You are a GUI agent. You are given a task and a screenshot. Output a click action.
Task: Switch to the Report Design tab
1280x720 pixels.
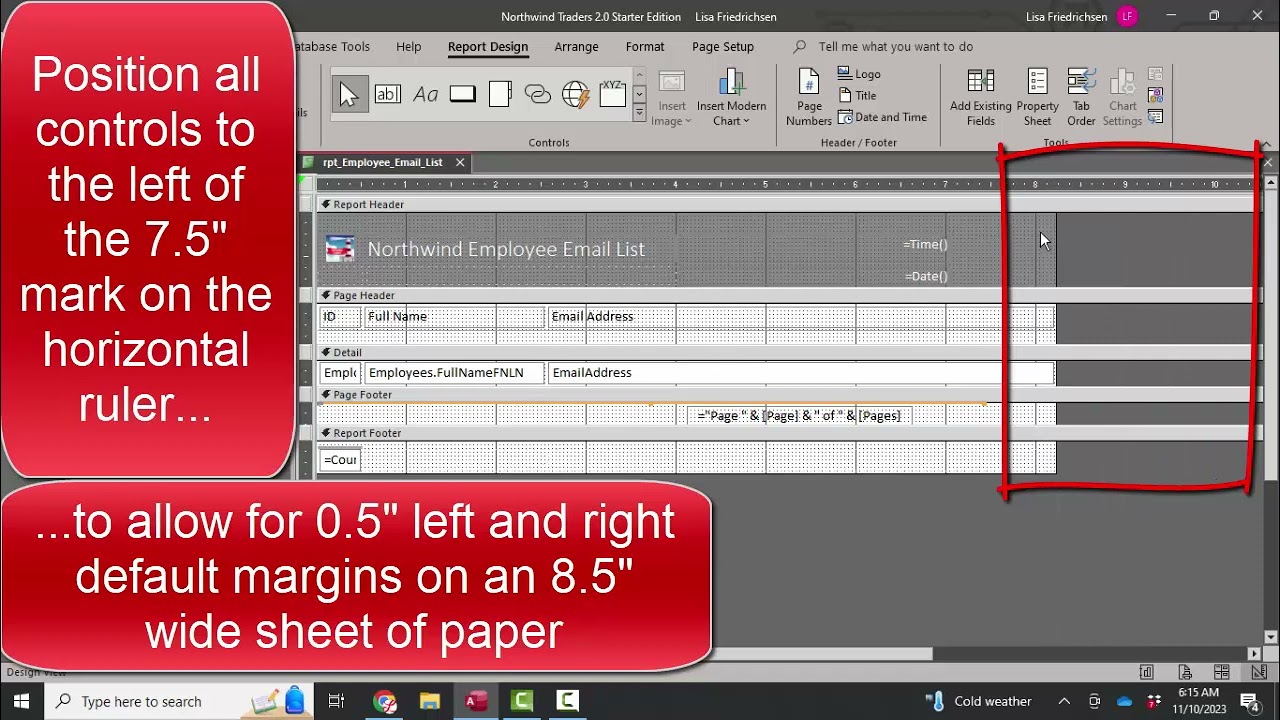pos(488,46)
